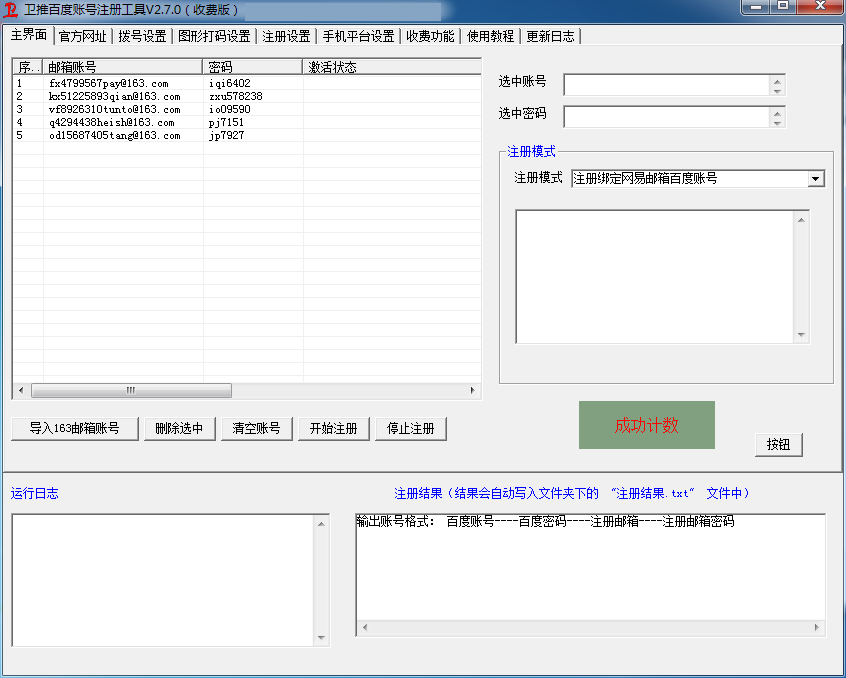The image size is (846, 678).
Task: Open the 官方网址 tab
Action: [83, 36]
